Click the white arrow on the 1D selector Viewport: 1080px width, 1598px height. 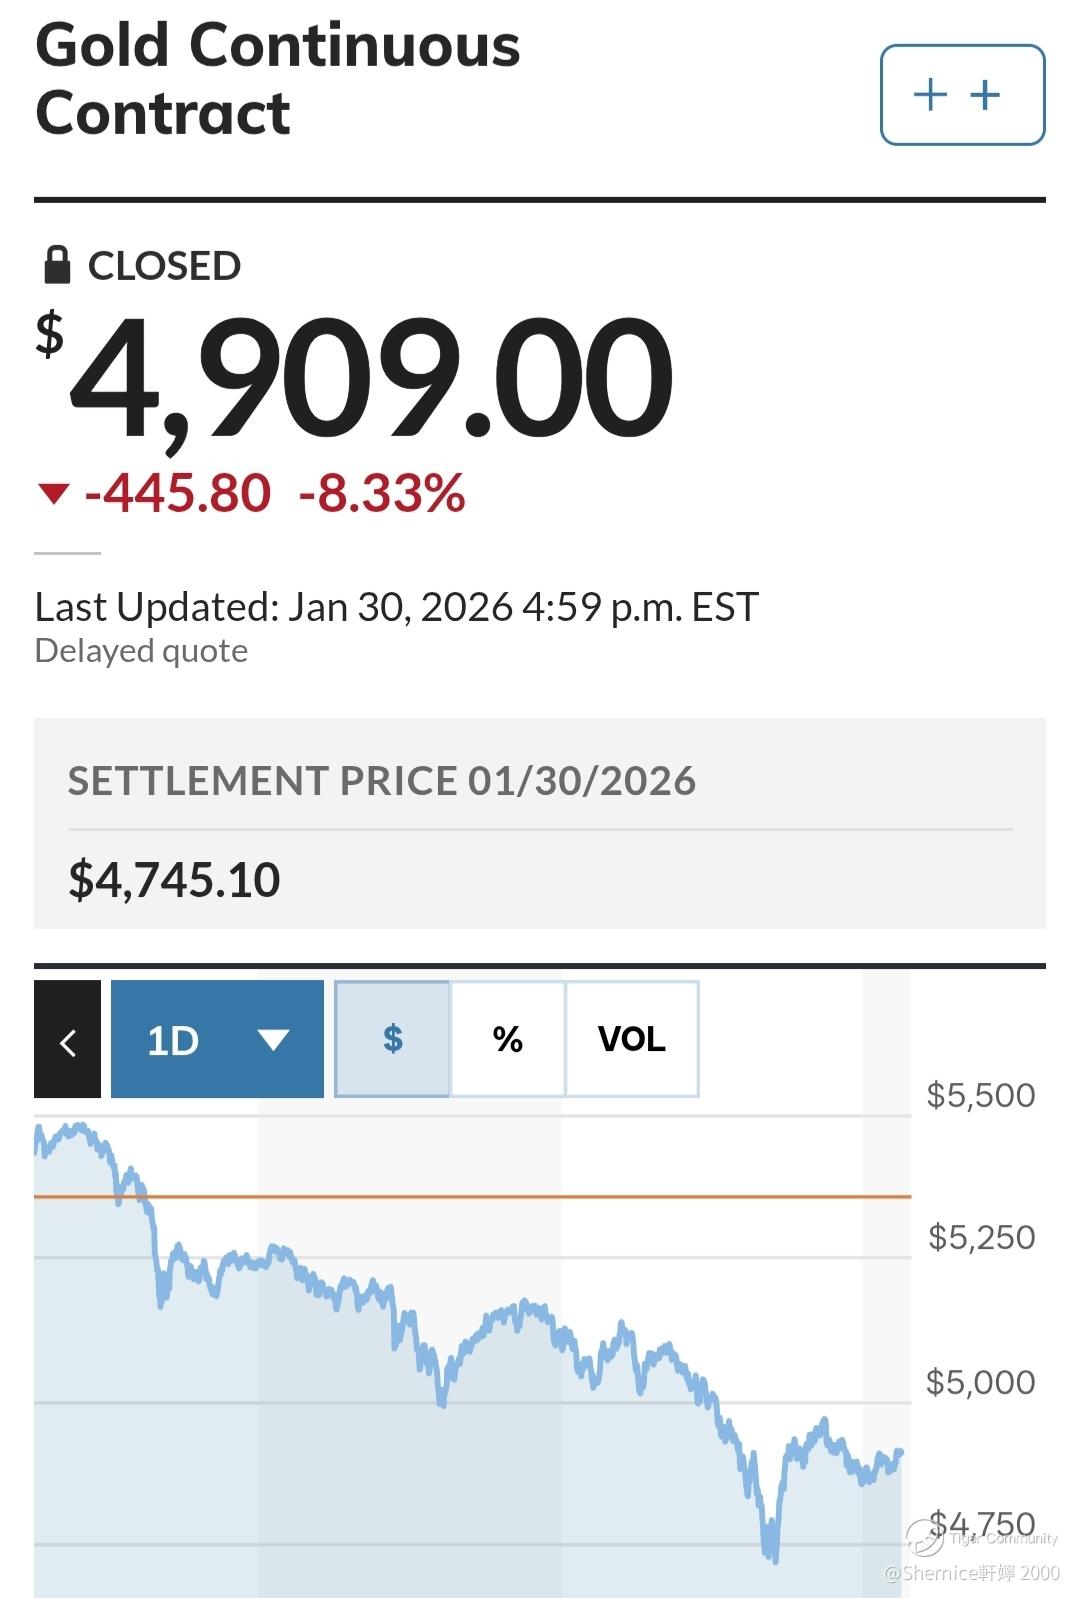click(273, 1040)
